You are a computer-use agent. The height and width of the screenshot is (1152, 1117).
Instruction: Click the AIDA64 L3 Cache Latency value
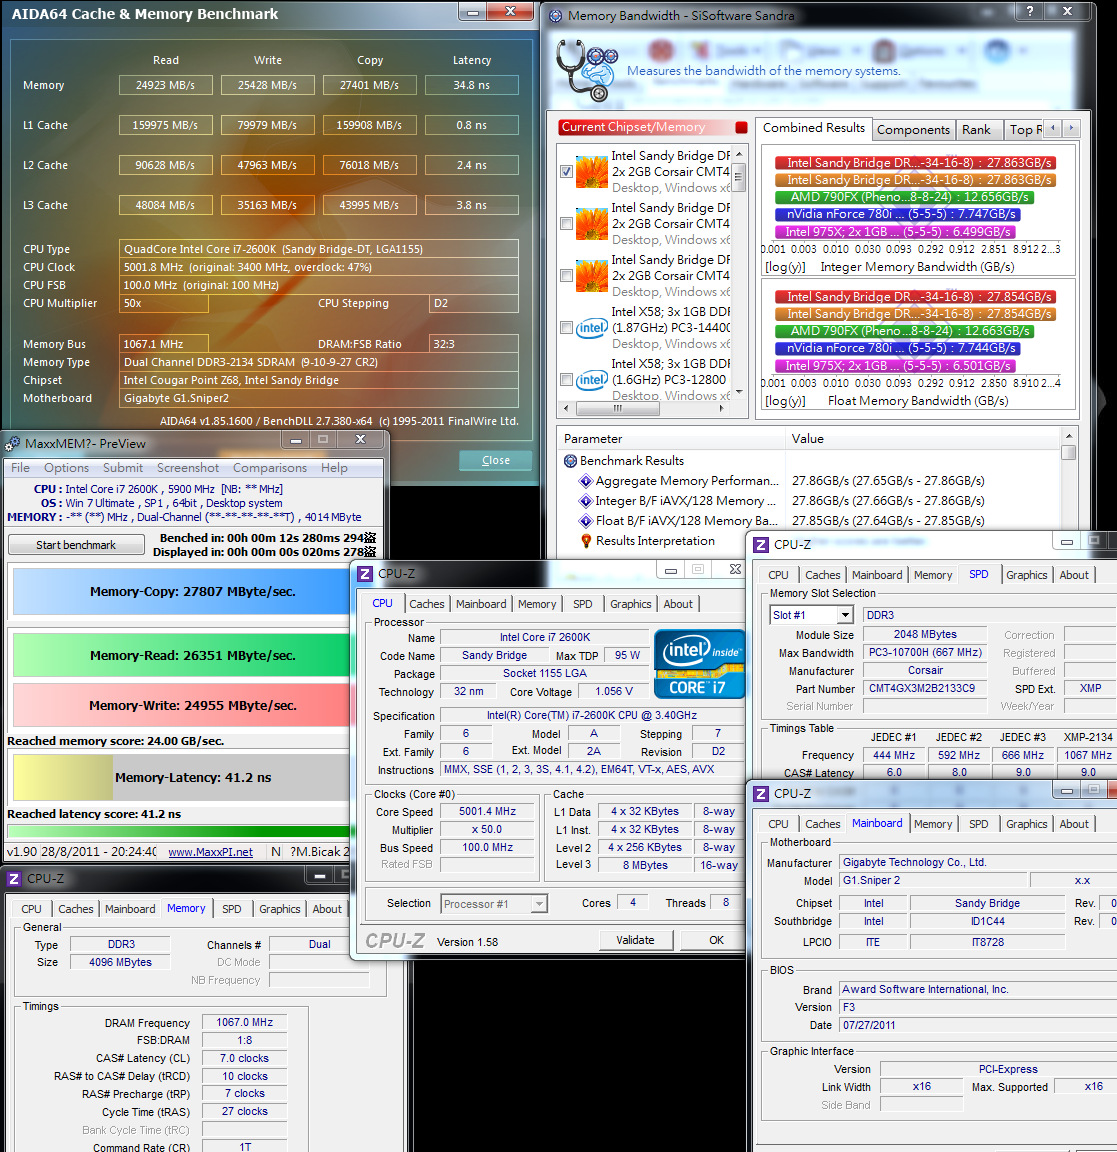[x=471, y=206]
